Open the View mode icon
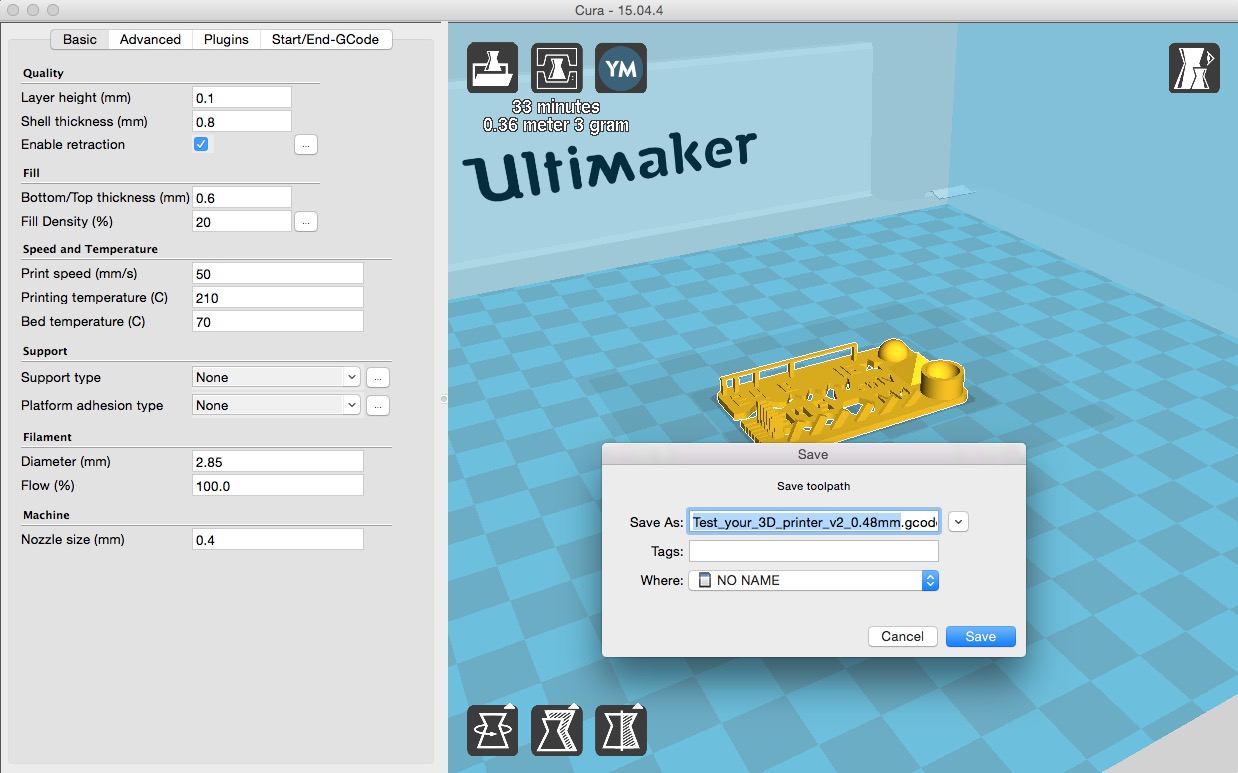1238x773 pixels. click(1194, 68)
